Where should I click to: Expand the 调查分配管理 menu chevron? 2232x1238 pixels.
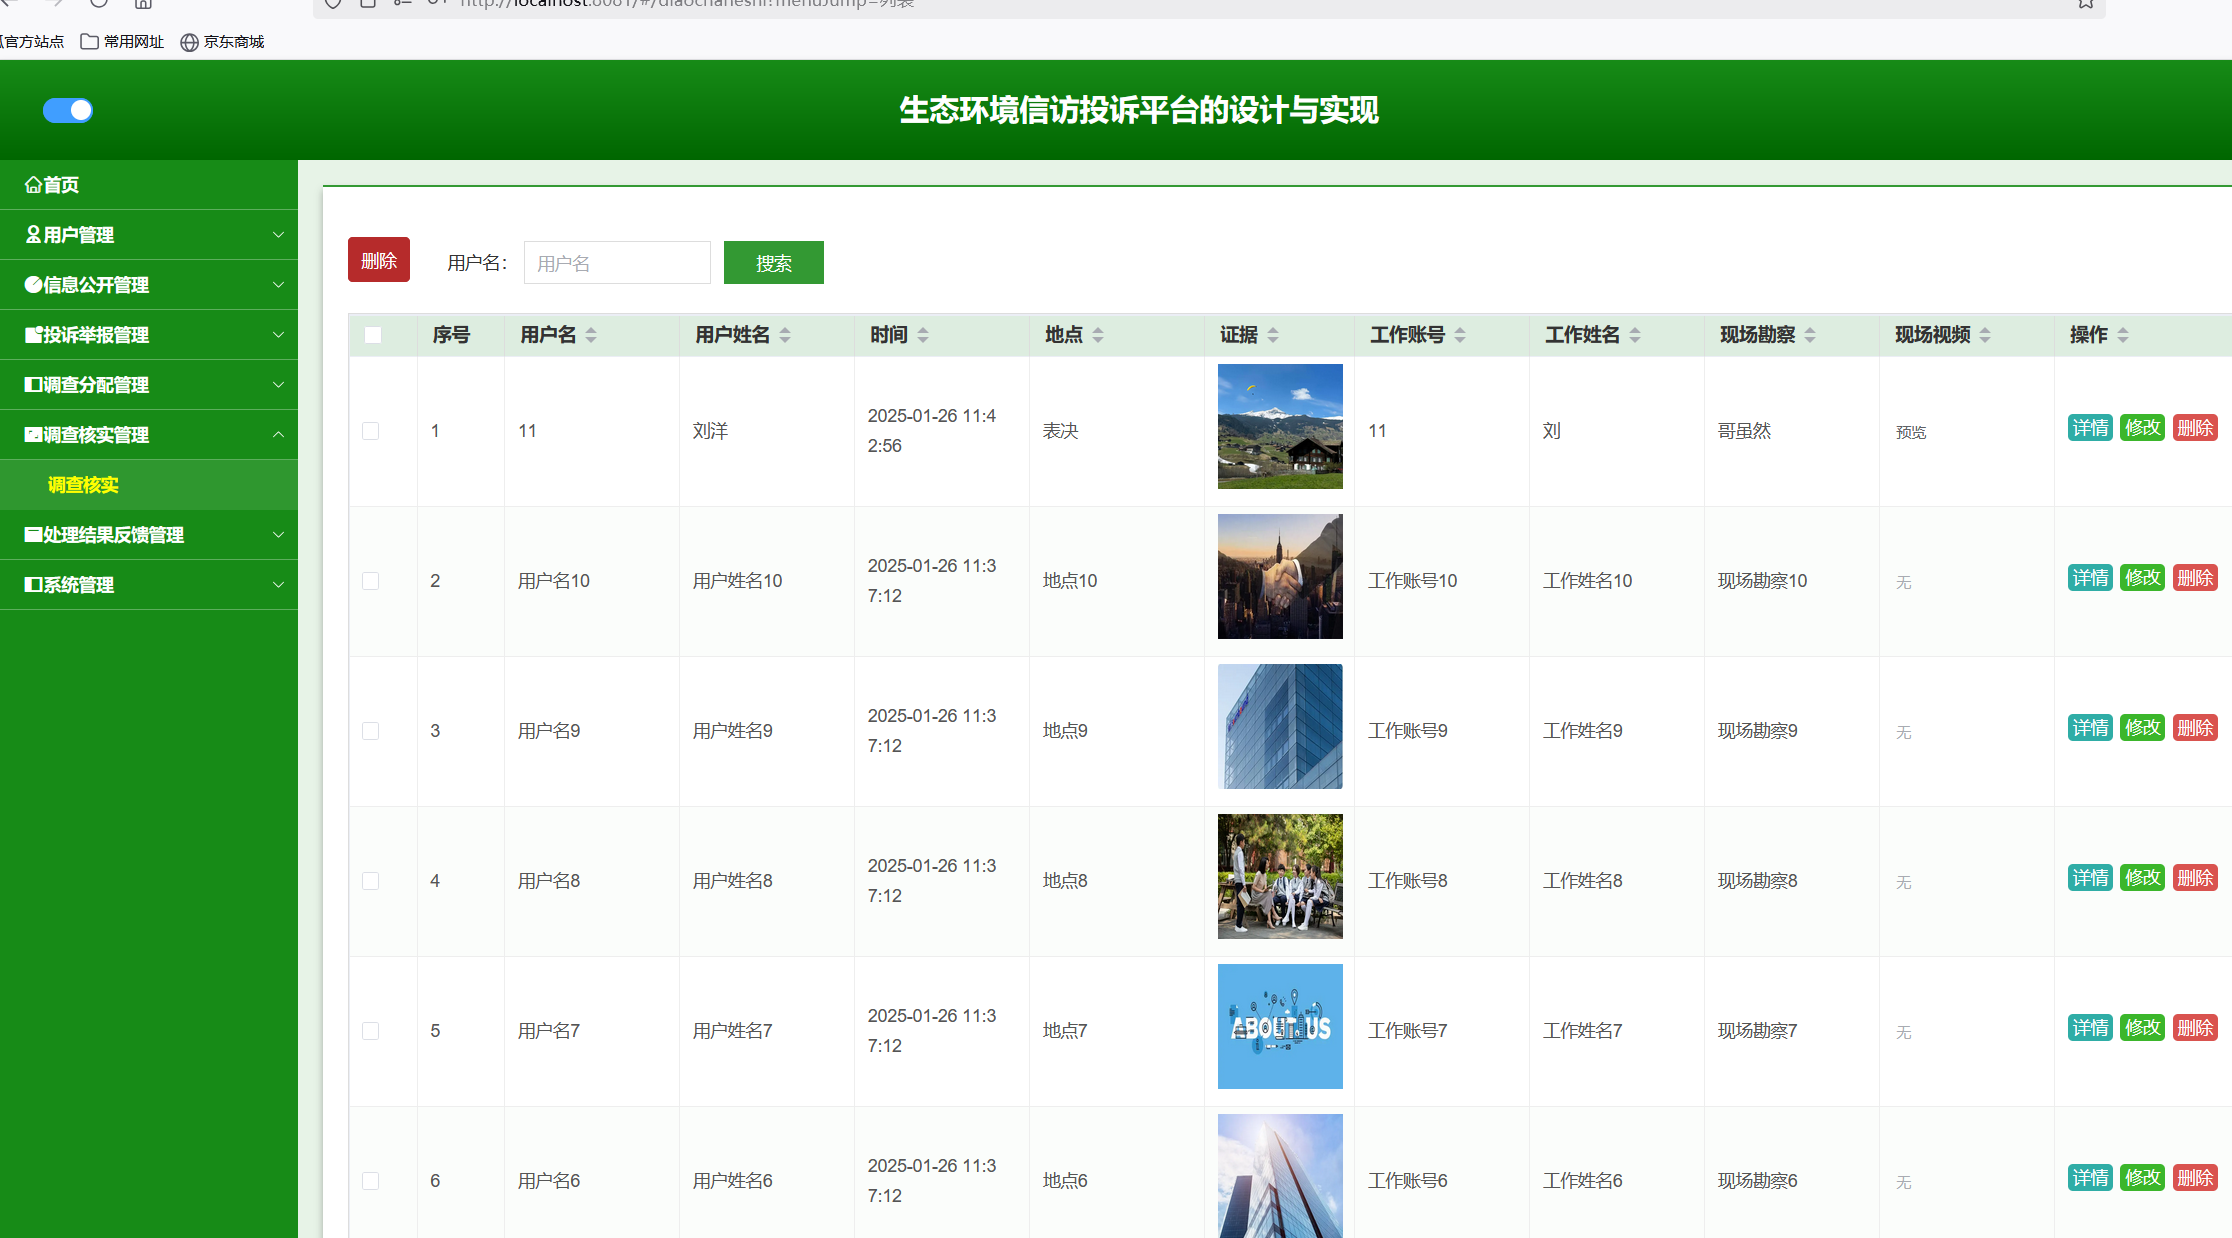(278, 385)
